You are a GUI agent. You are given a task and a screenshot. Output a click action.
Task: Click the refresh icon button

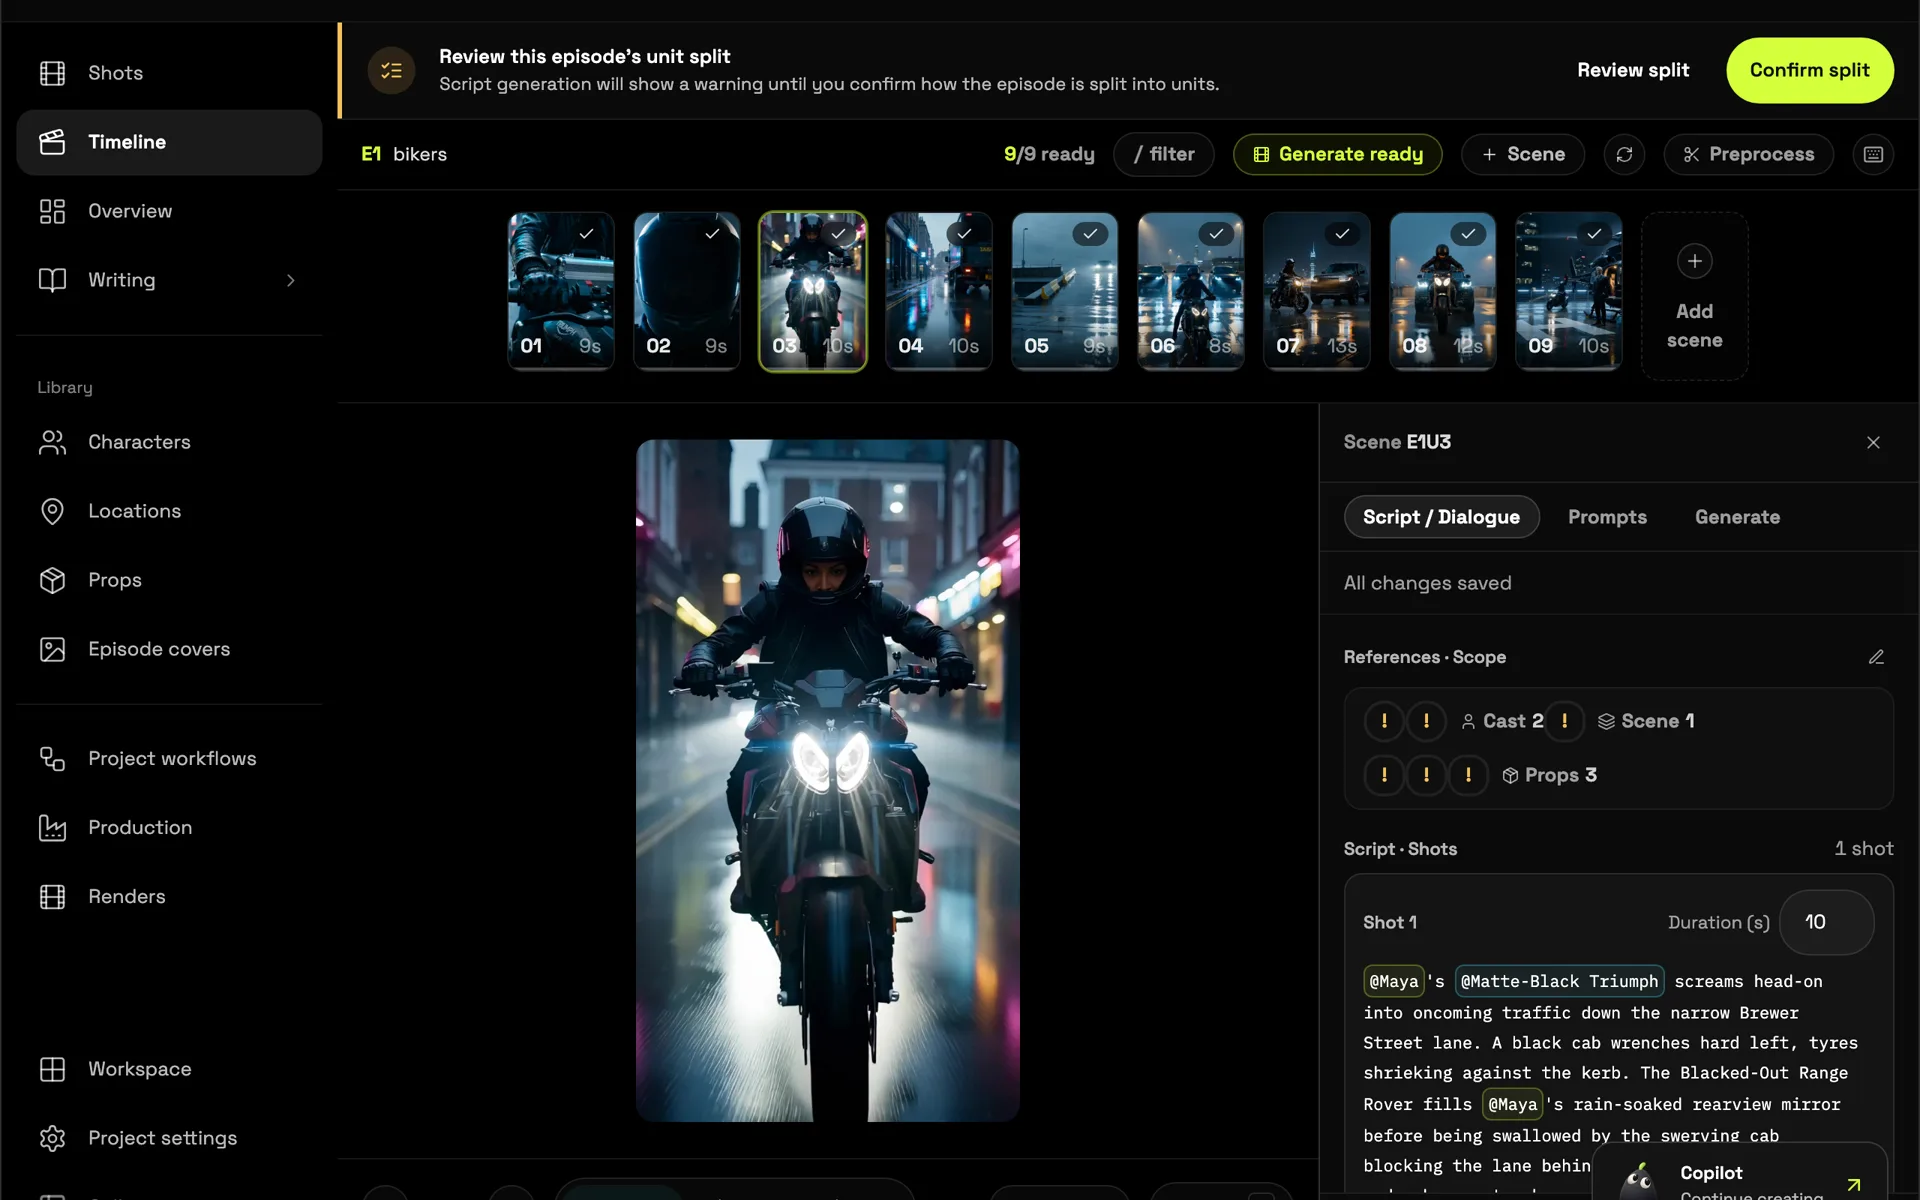[x=1624, y=154]
